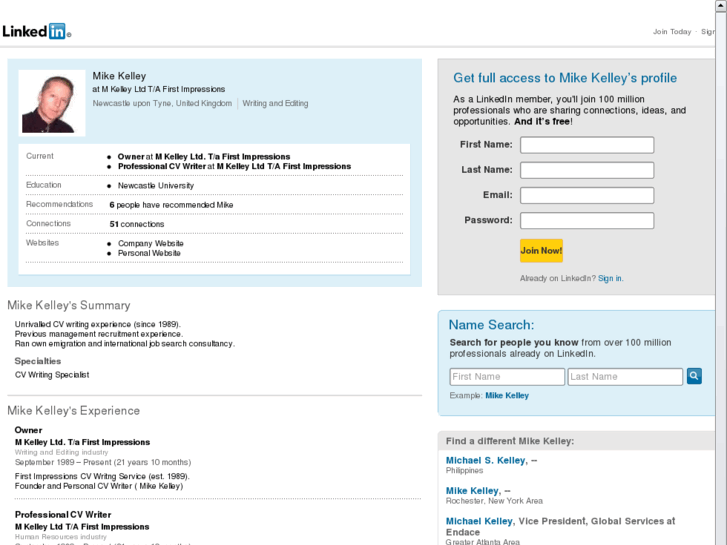Click Professional CV Writer under Experience
This screenshot has width=727, height=545.
click(x=63, y=515)
